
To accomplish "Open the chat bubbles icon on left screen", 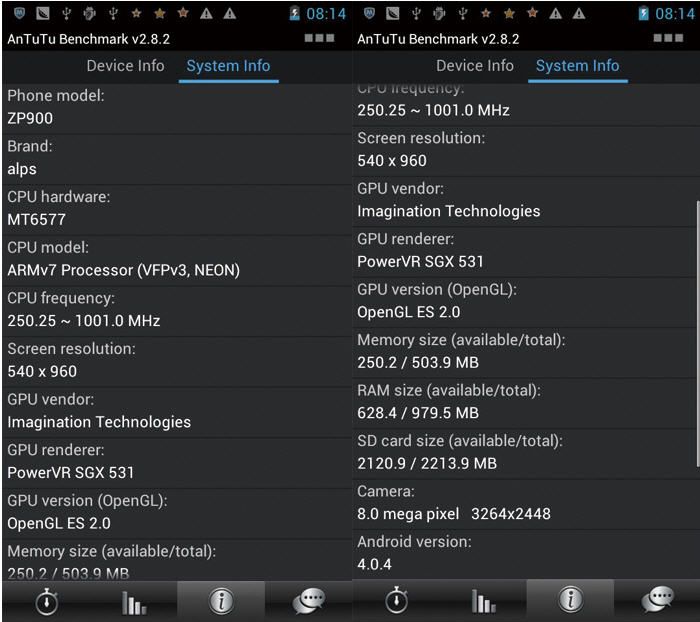I will point(308,601).
